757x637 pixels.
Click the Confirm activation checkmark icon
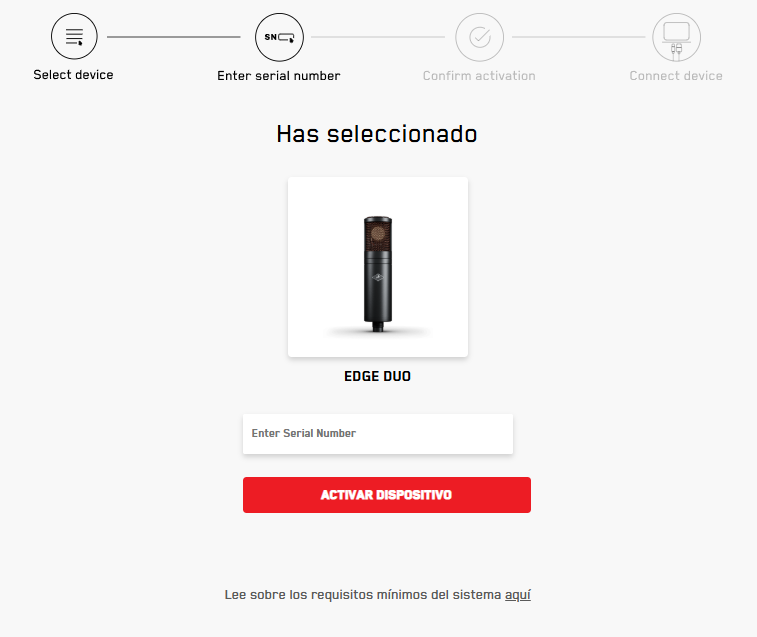(479, 37)
